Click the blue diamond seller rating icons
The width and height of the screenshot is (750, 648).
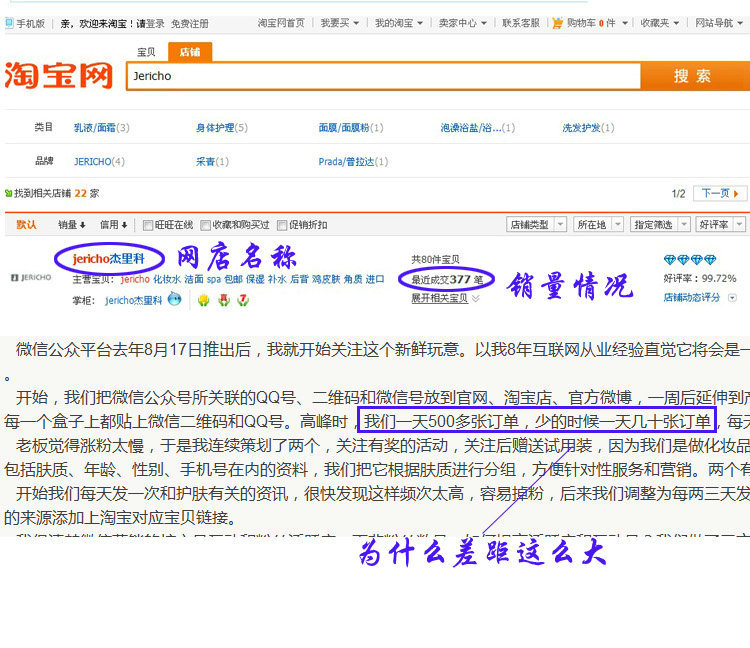coord(690,260)
